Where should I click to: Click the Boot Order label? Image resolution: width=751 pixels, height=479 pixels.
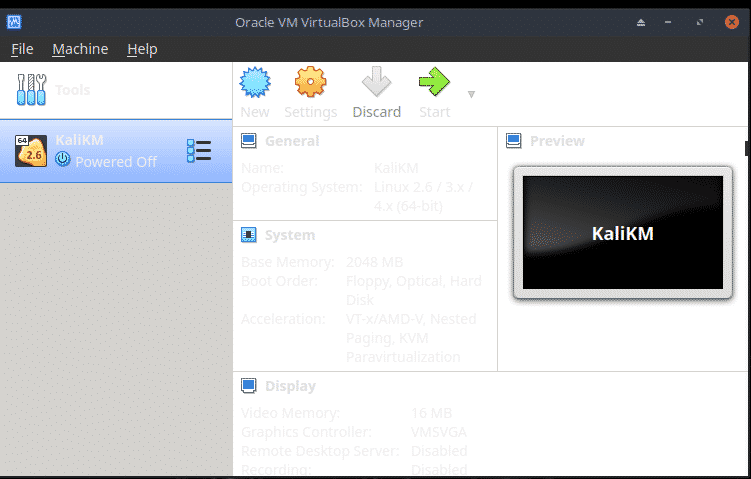(279, 281)
